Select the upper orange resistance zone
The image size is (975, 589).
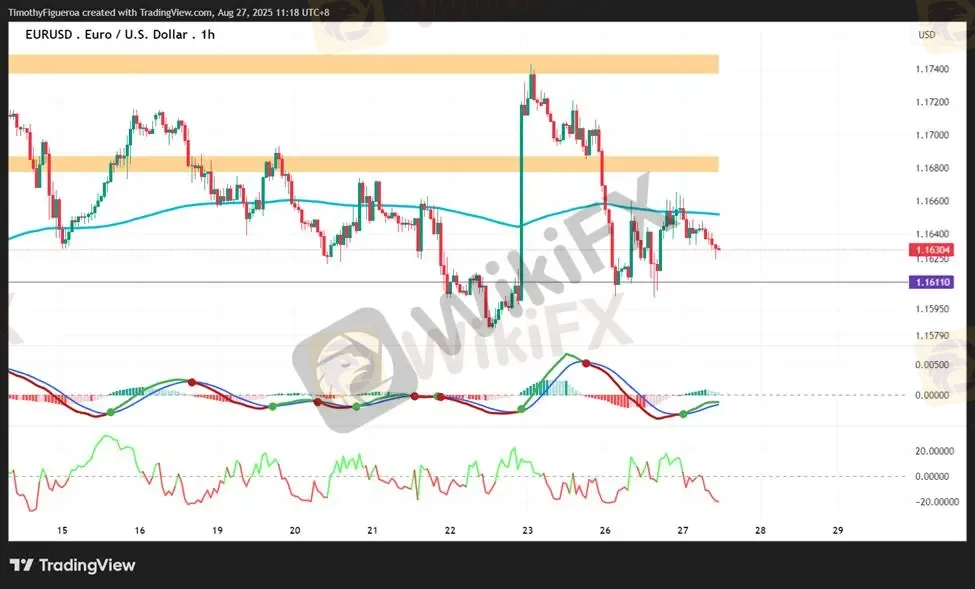pos(364,64)
